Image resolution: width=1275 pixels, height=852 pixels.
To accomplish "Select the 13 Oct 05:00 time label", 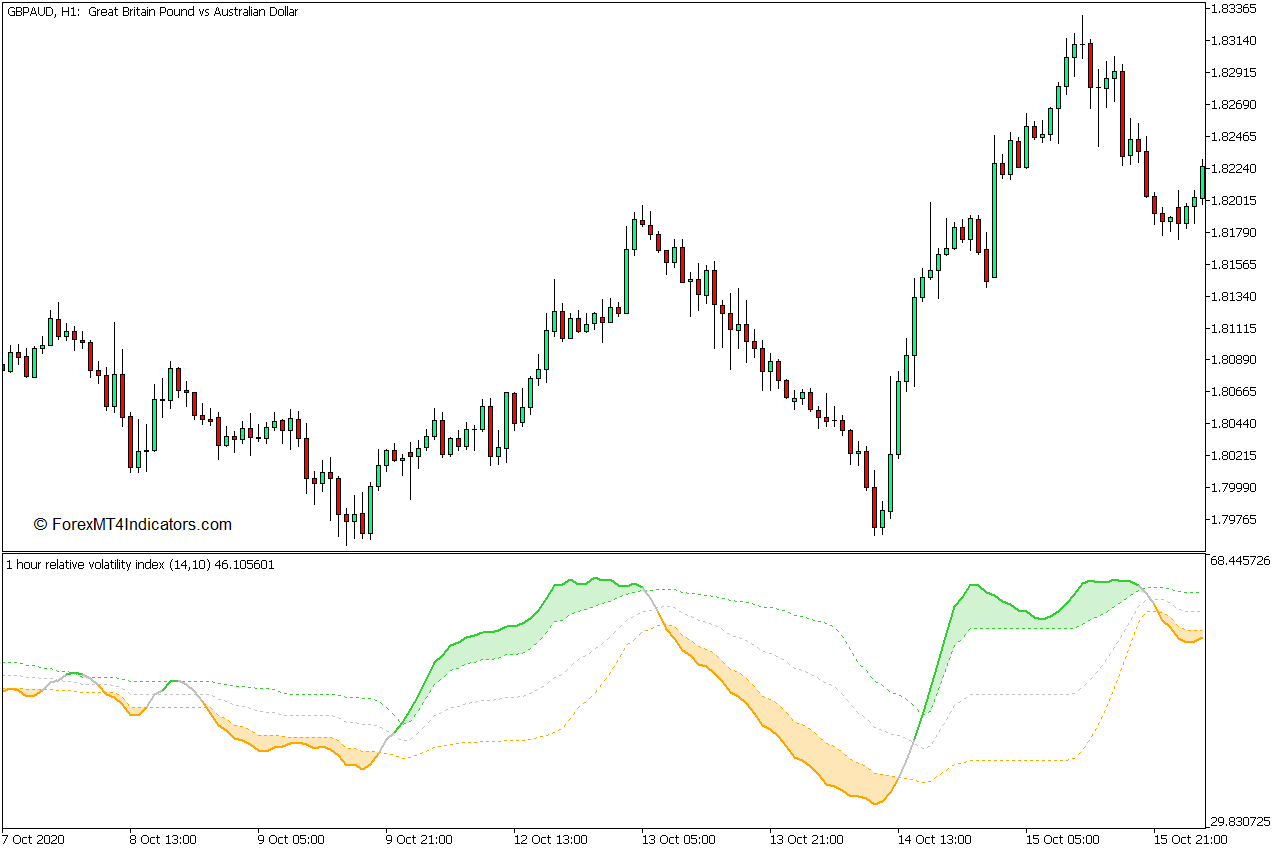I will (x=678, y=839).
